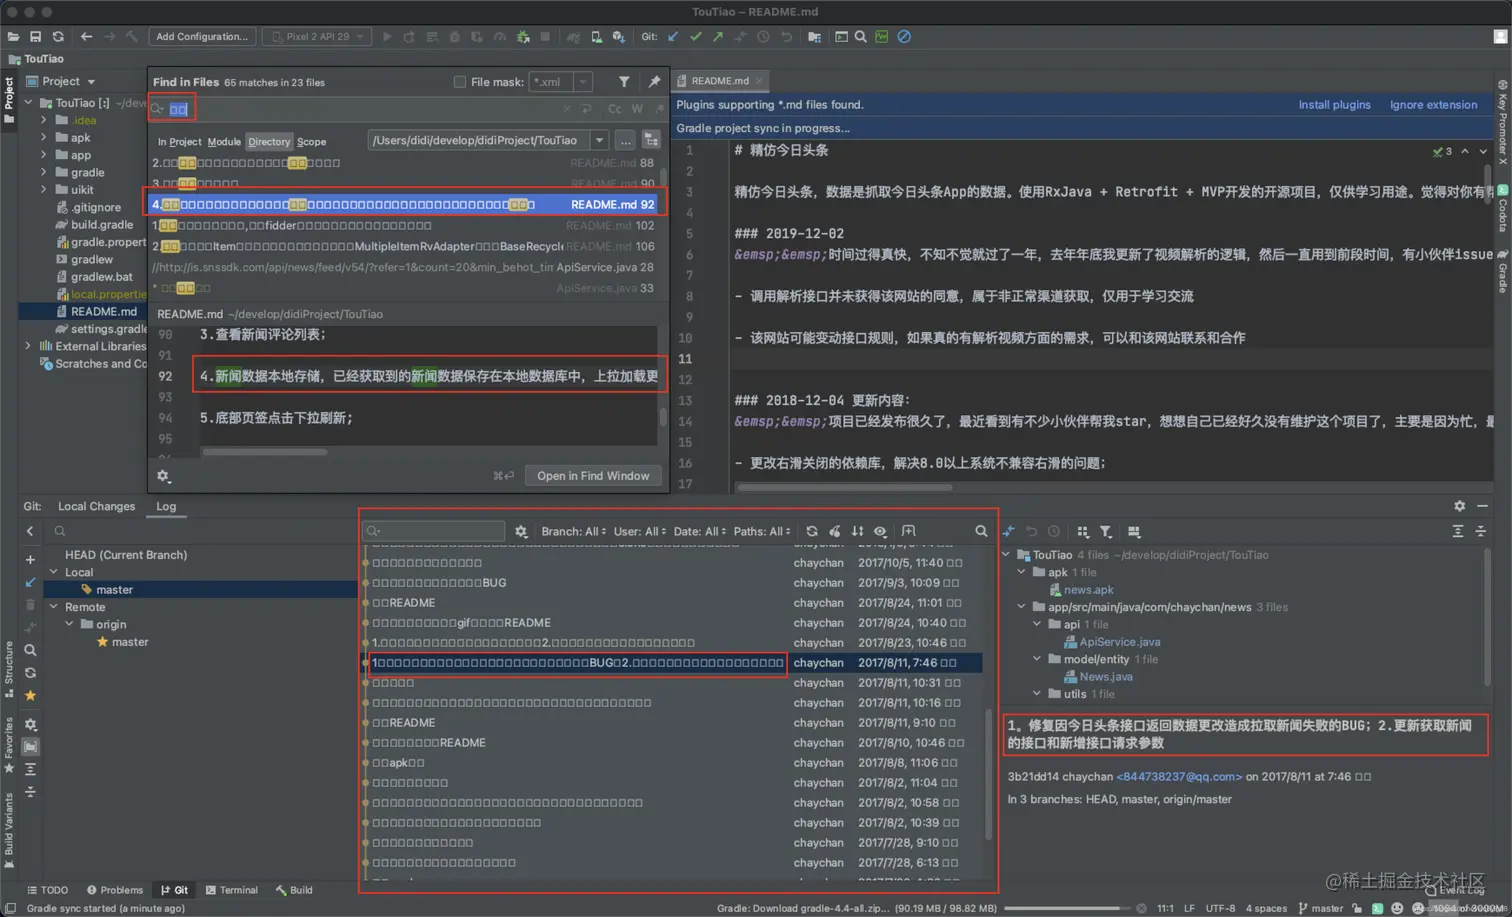Open the Git tool window settings gear
The width and height of the screenshot is (1512, 917).
1459,506
